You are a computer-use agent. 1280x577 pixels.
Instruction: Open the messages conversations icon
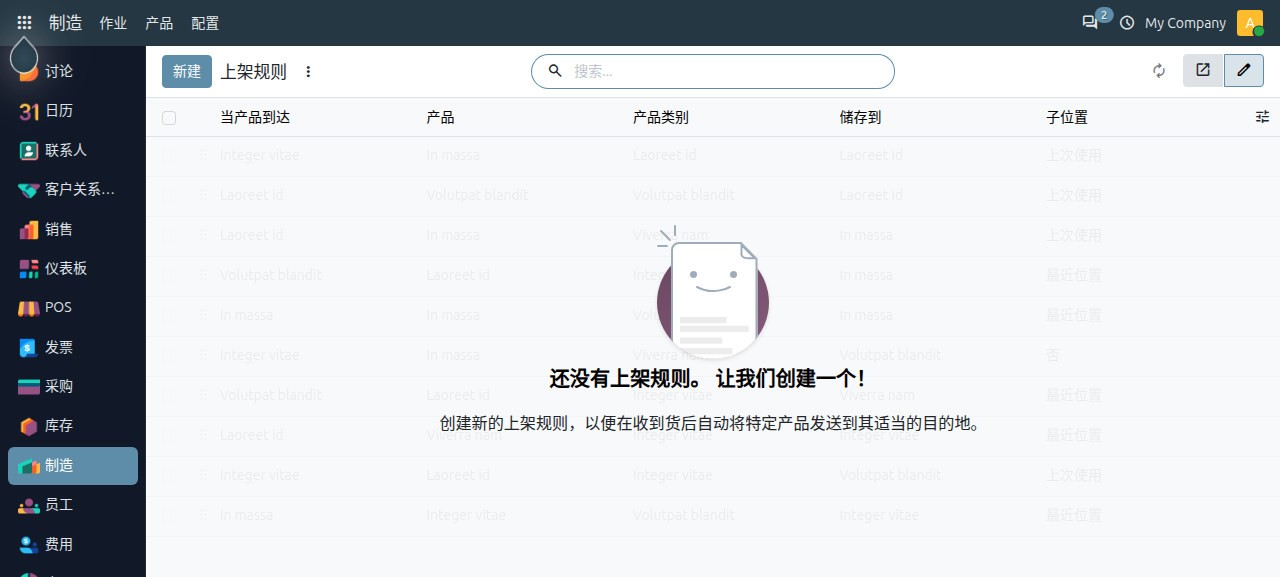1090,22
